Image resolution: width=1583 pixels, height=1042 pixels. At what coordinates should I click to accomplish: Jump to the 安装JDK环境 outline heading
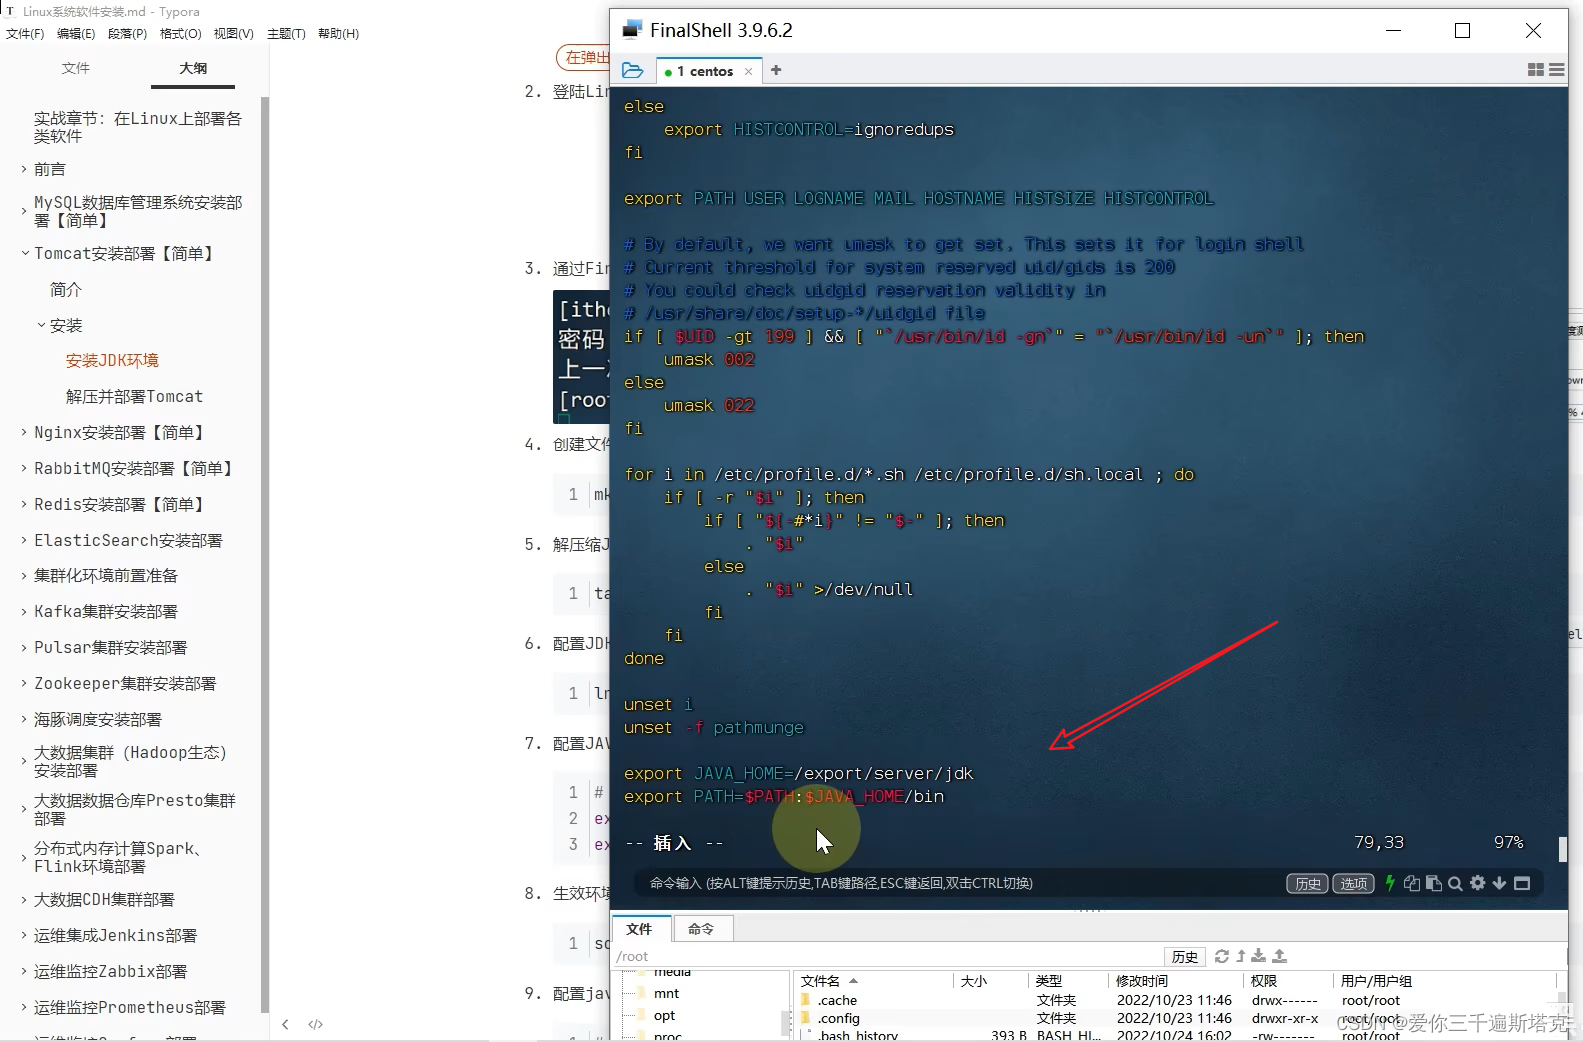[x=112, y=360]
